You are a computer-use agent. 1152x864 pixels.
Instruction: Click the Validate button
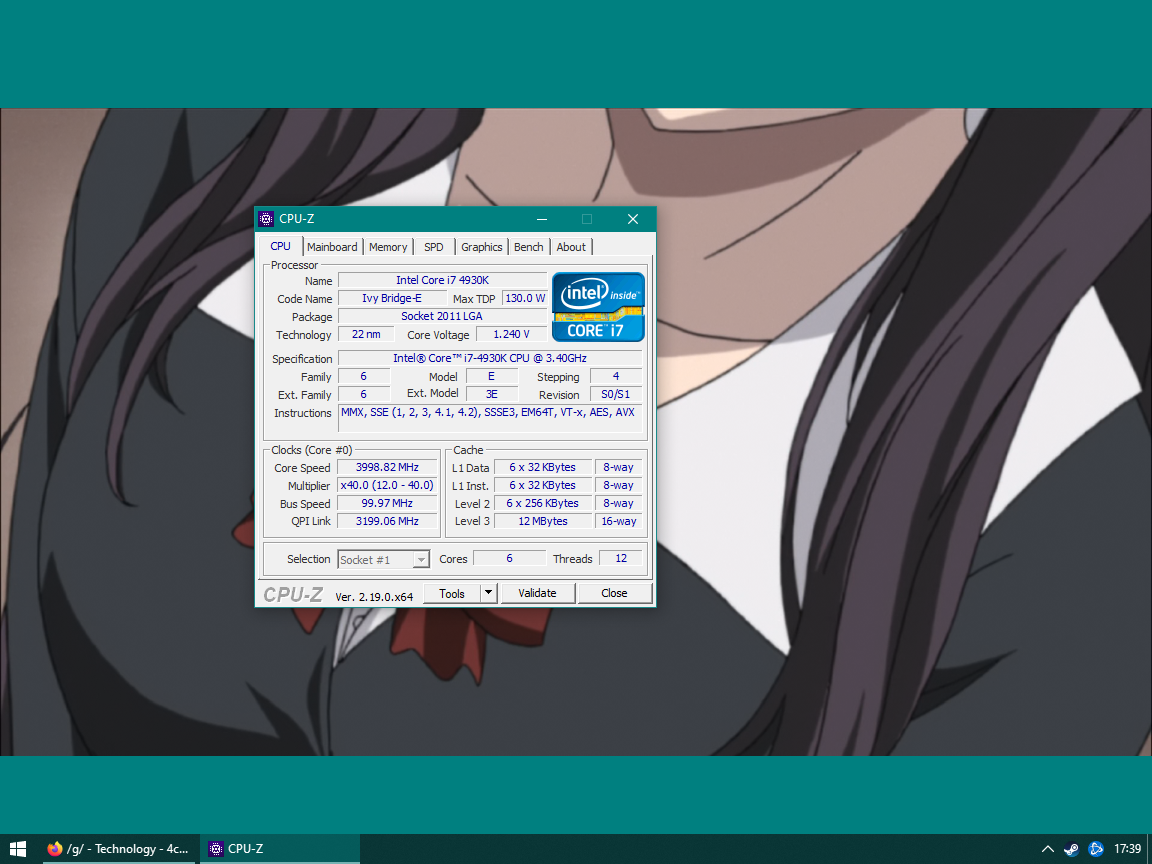click(x=537, y=593)
